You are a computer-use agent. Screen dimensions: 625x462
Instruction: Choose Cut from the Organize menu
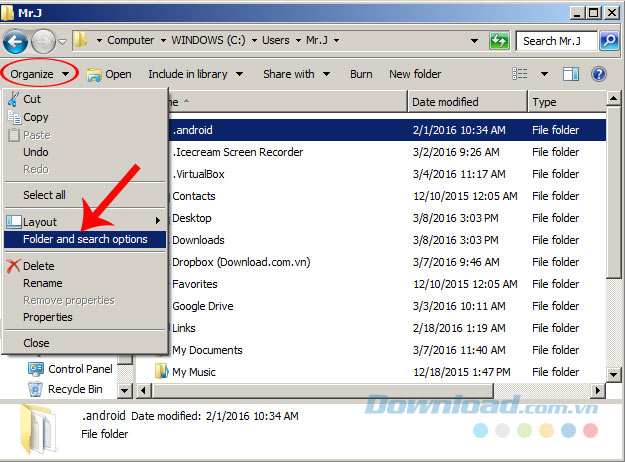(x=85, y=99)
